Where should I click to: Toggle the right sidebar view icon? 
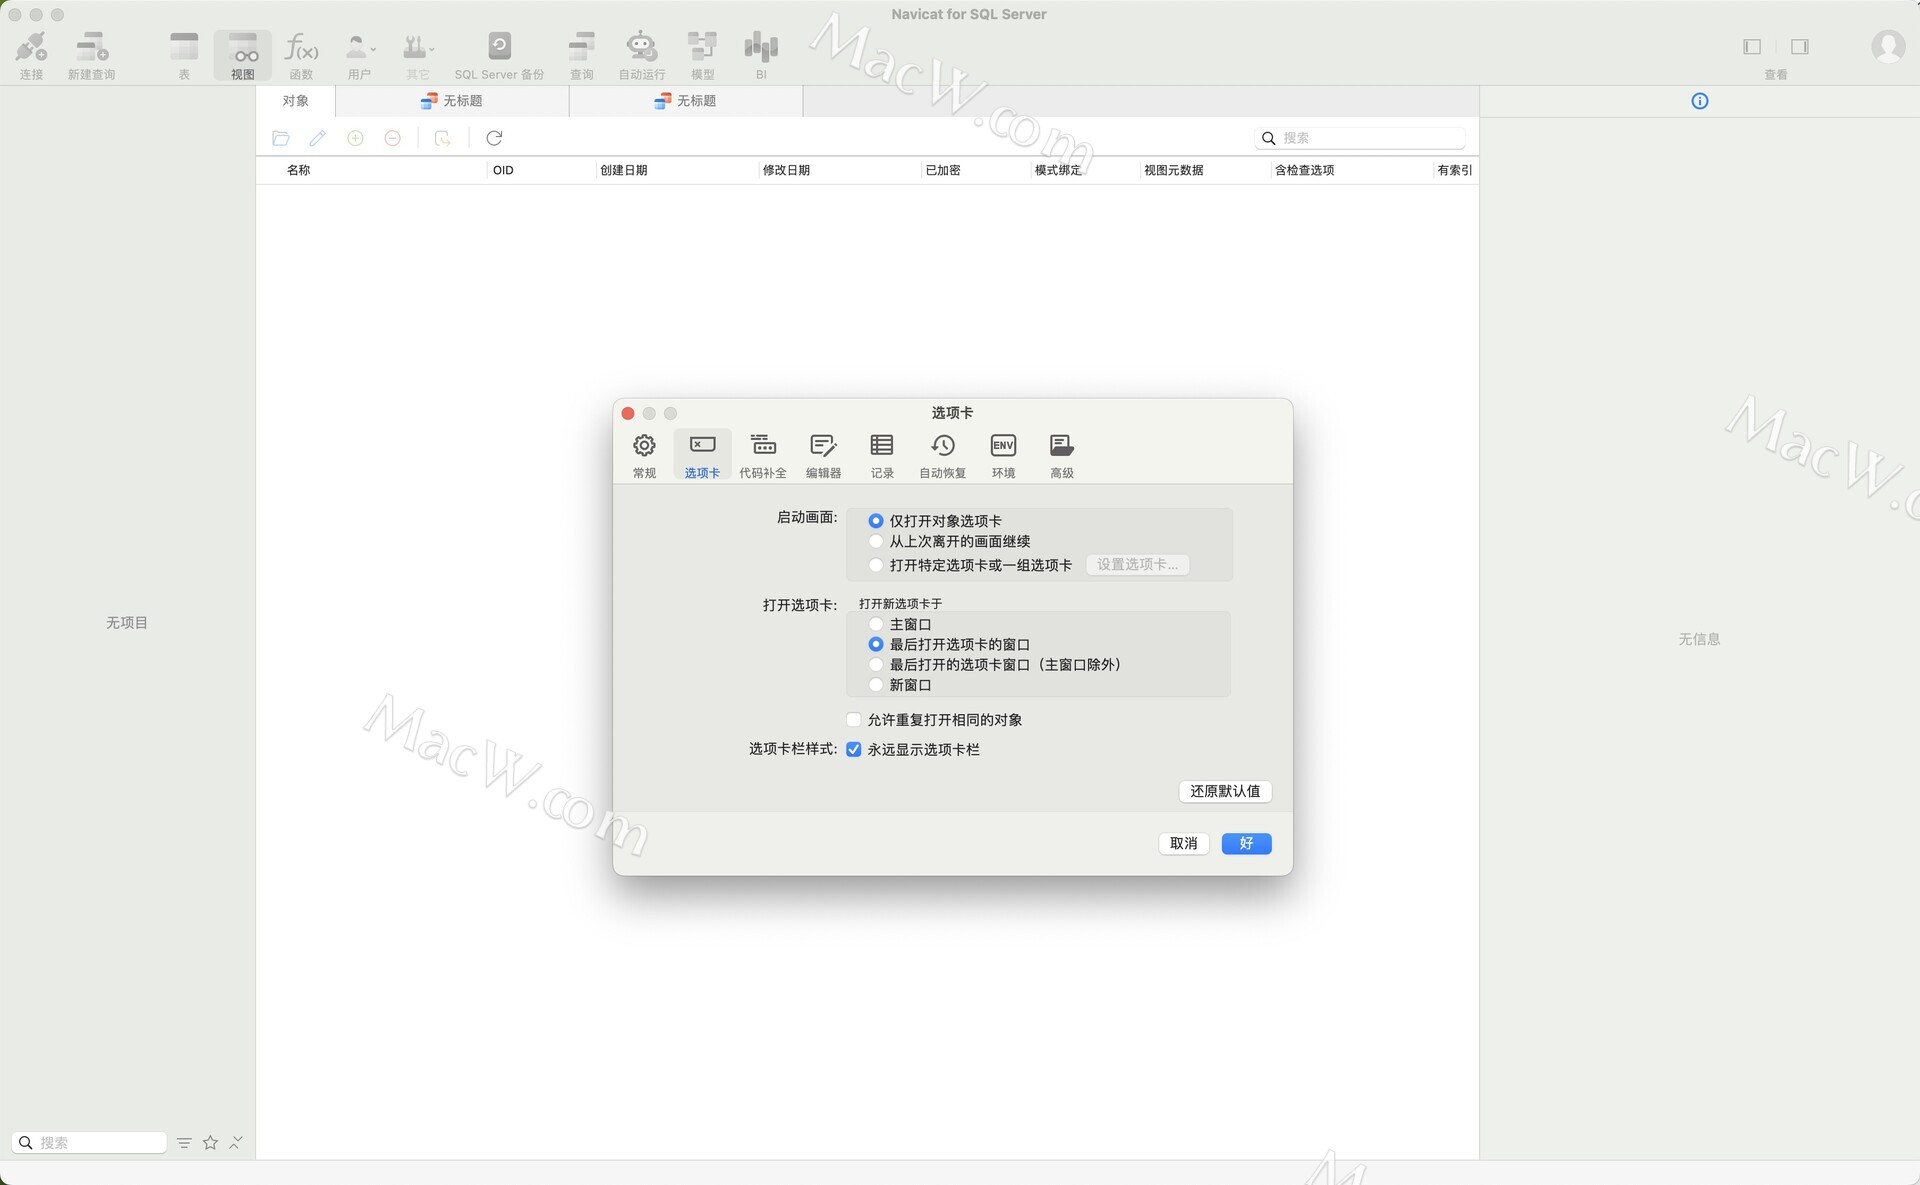tap(1800, 47)
